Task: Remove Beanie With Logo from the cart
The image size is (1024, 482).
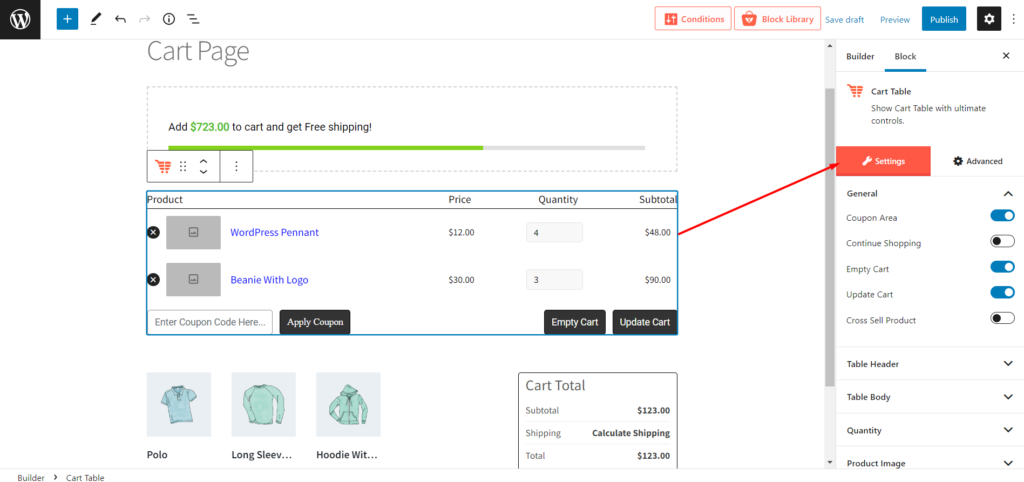Action: click(x=153, y=280)
